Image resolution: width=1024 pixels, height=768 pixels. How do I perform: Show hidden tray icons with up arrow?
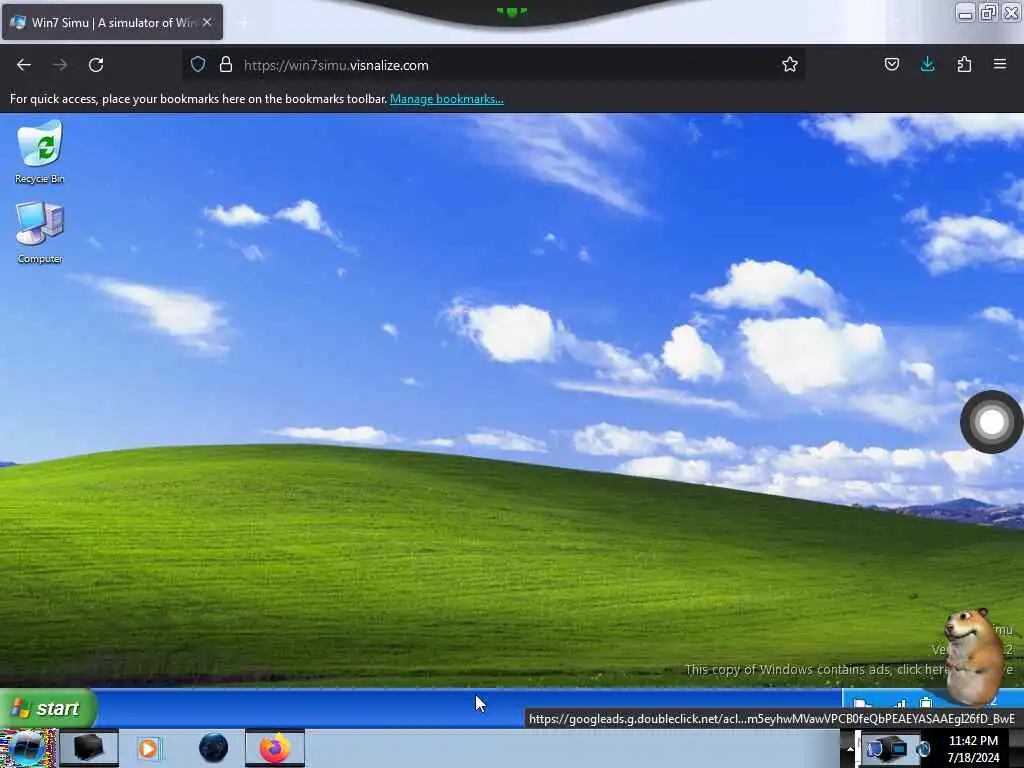coord(850,748)
